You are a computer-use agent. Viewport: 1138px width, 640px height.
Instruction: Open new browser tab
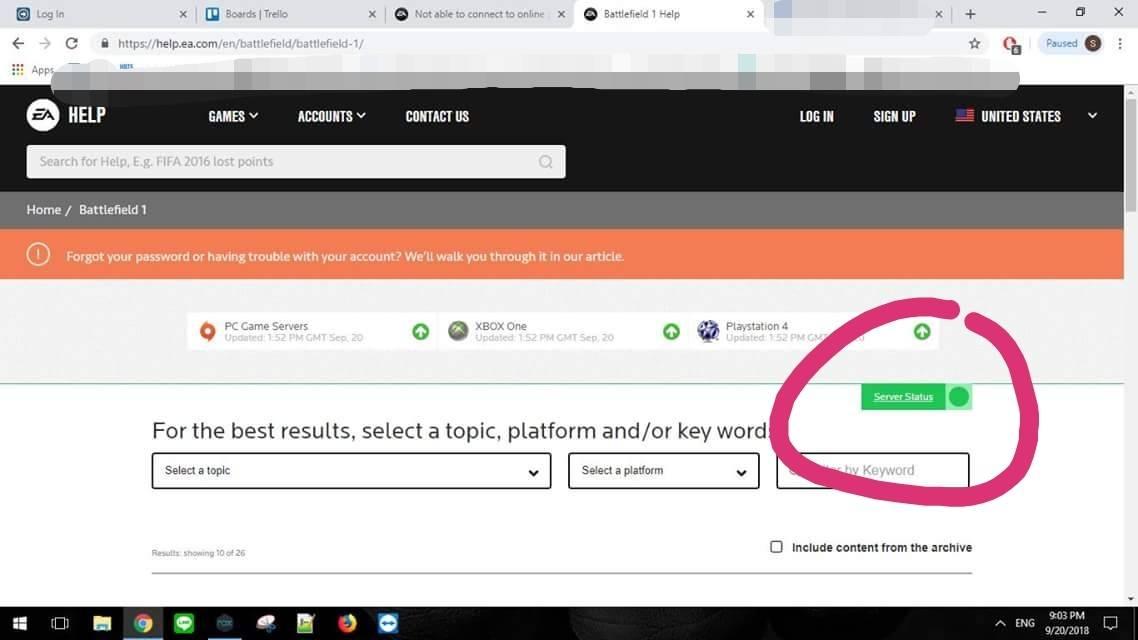click(970, 14)
